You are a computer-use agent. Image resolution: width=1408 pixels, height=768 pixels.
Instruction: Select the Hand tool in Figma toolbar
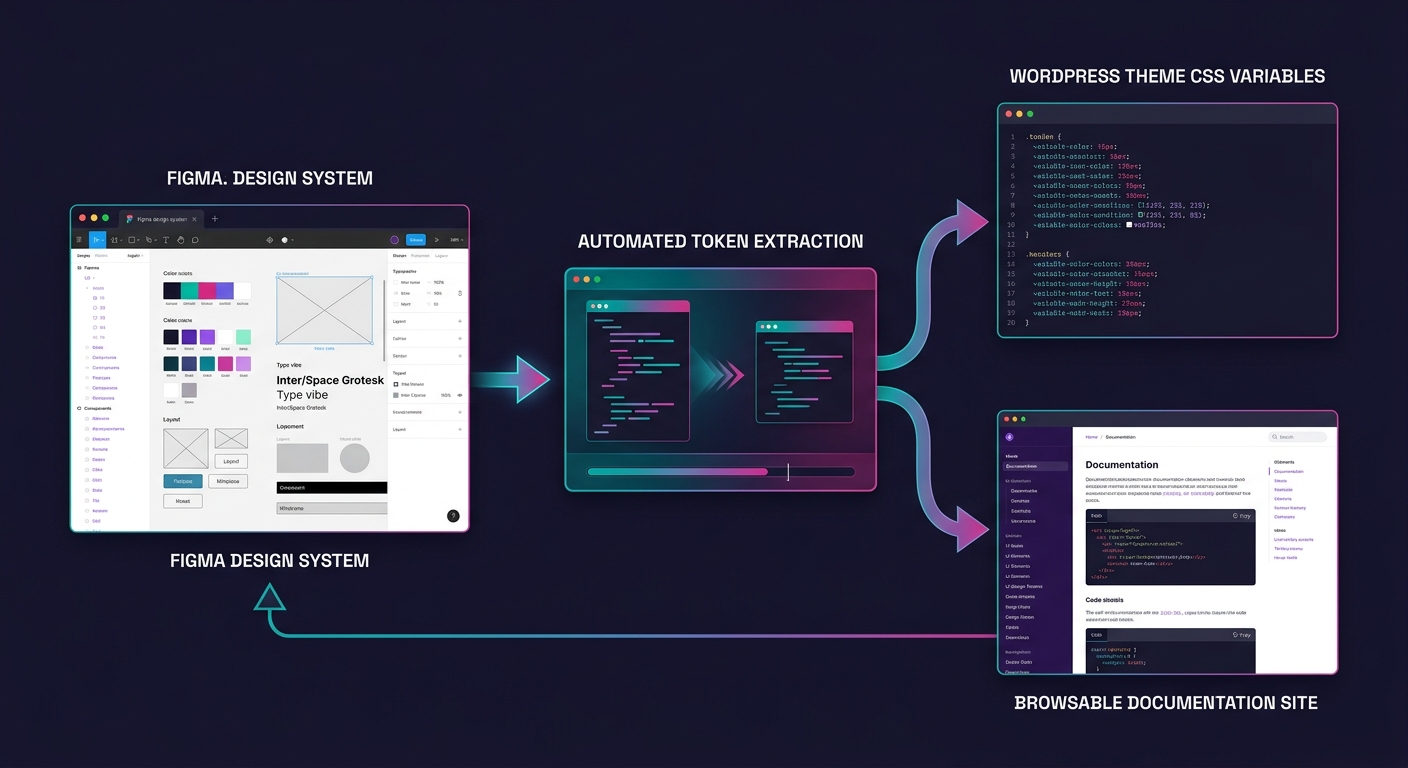click(x=180, y=240)
